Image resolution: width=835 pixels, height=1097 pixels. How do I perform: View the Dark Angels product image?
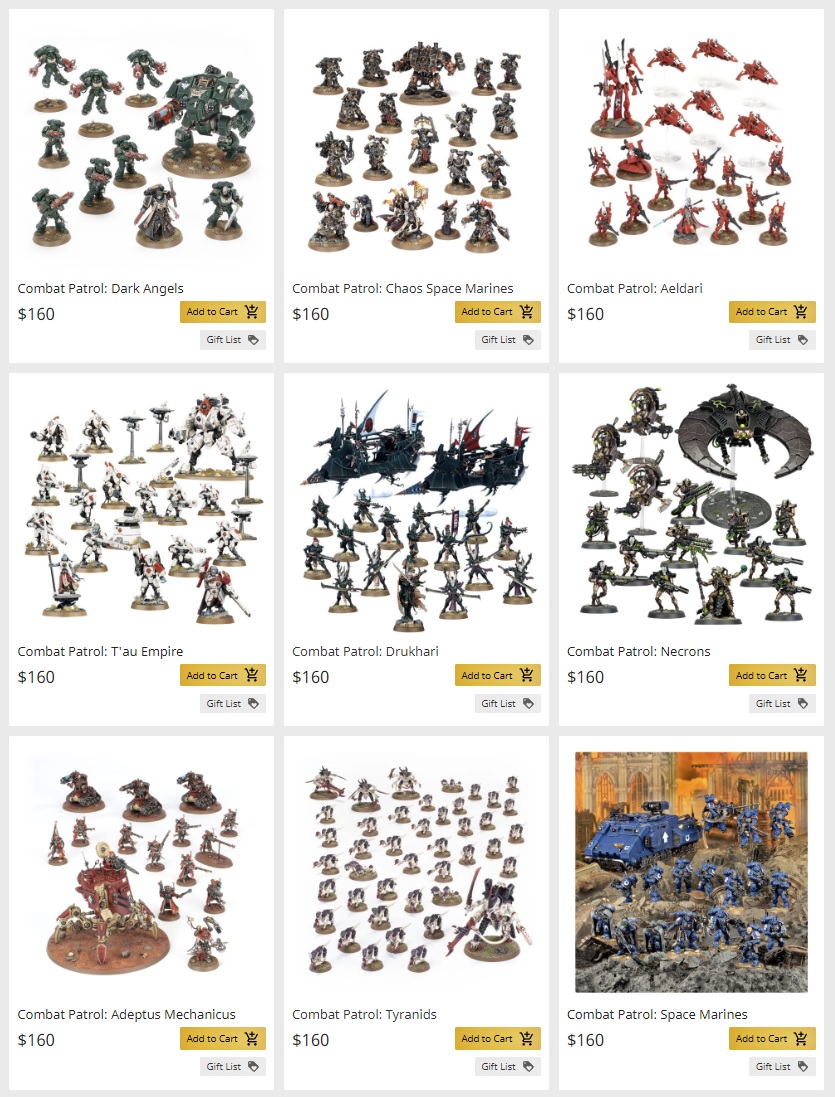[x=142, y=143]
